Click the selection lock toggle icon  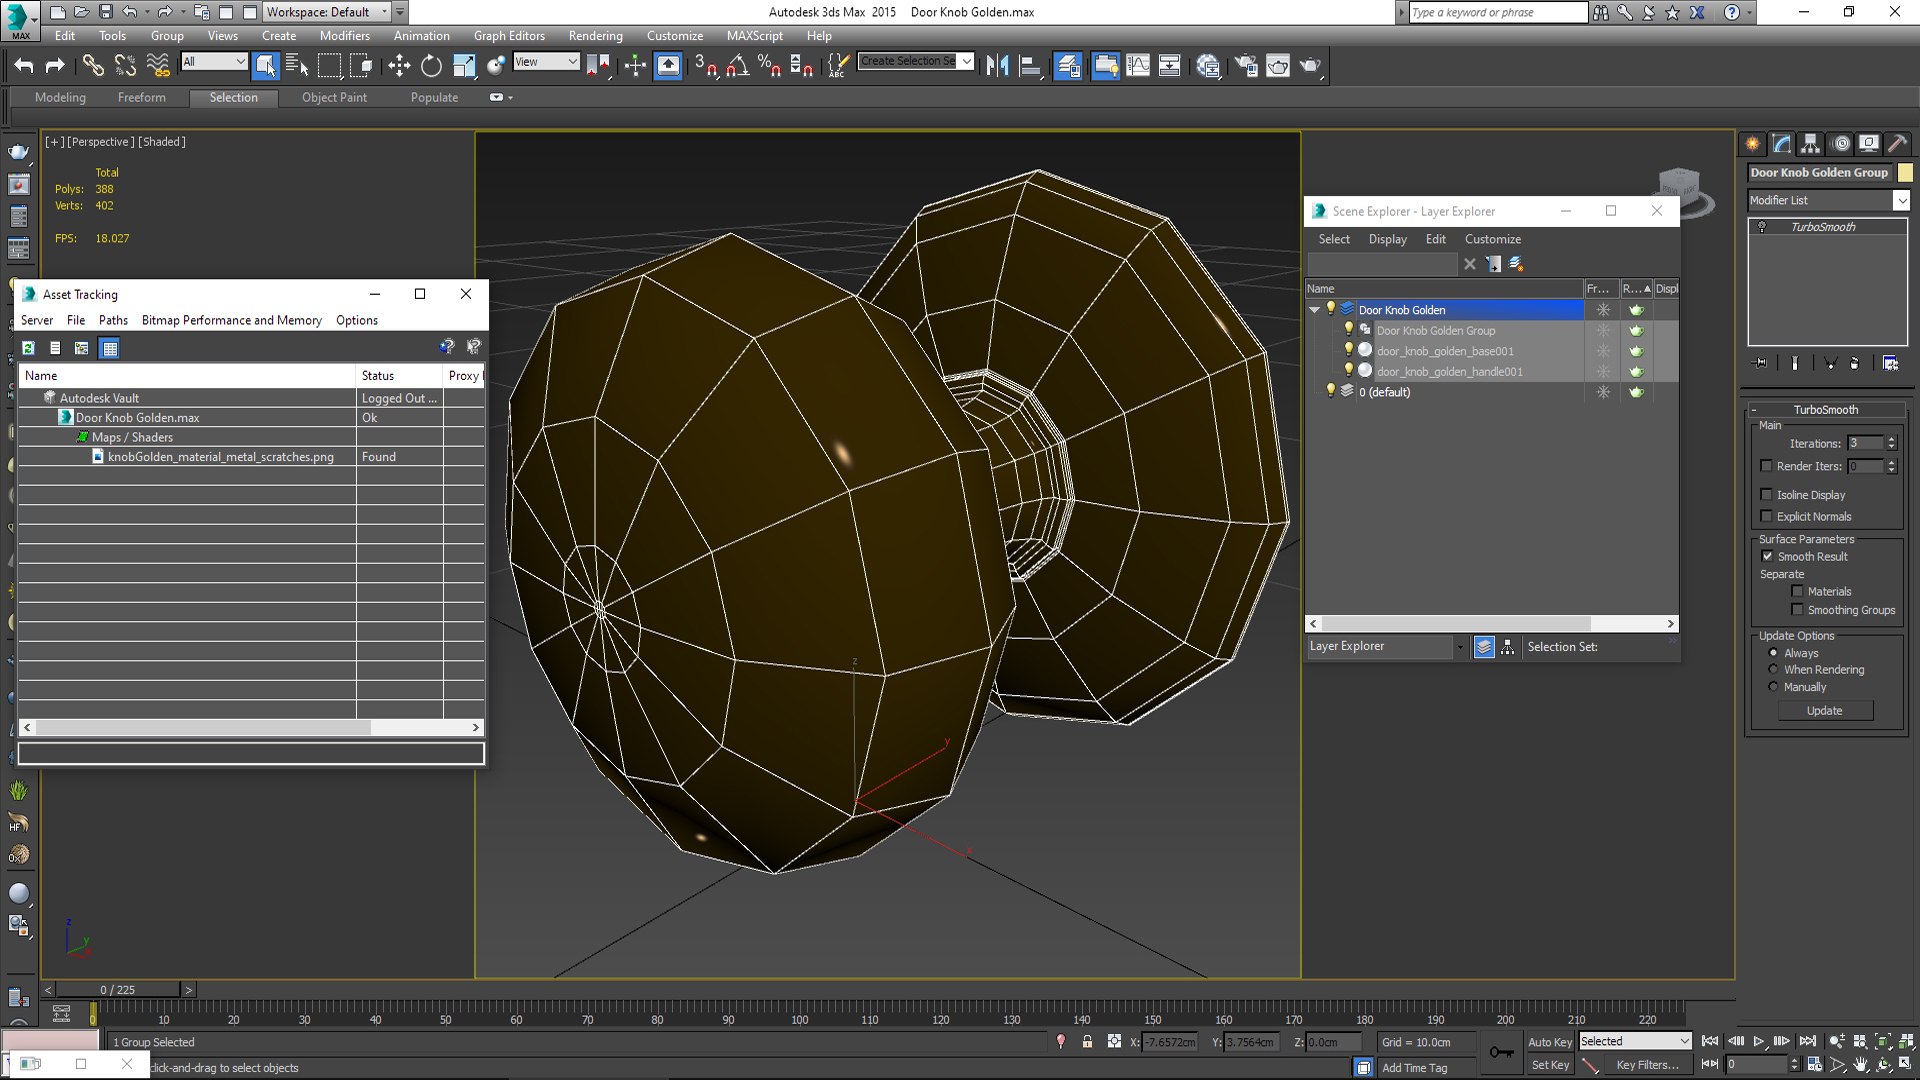coord(1087,1042)
